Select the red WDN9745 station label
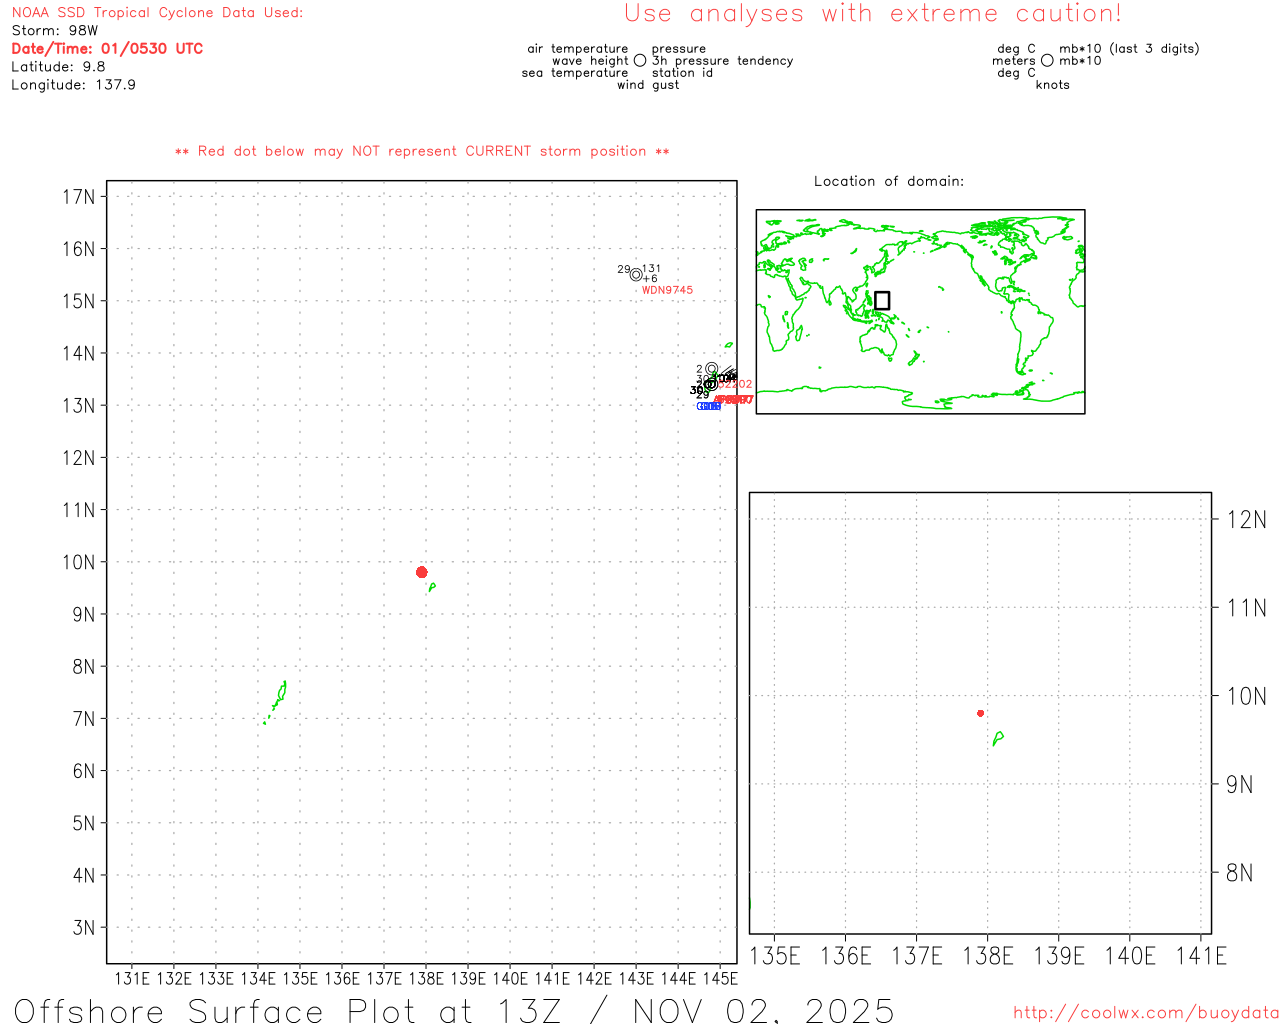The width and height of the screenshot is (1280, 1024). (x=667, y=290)
